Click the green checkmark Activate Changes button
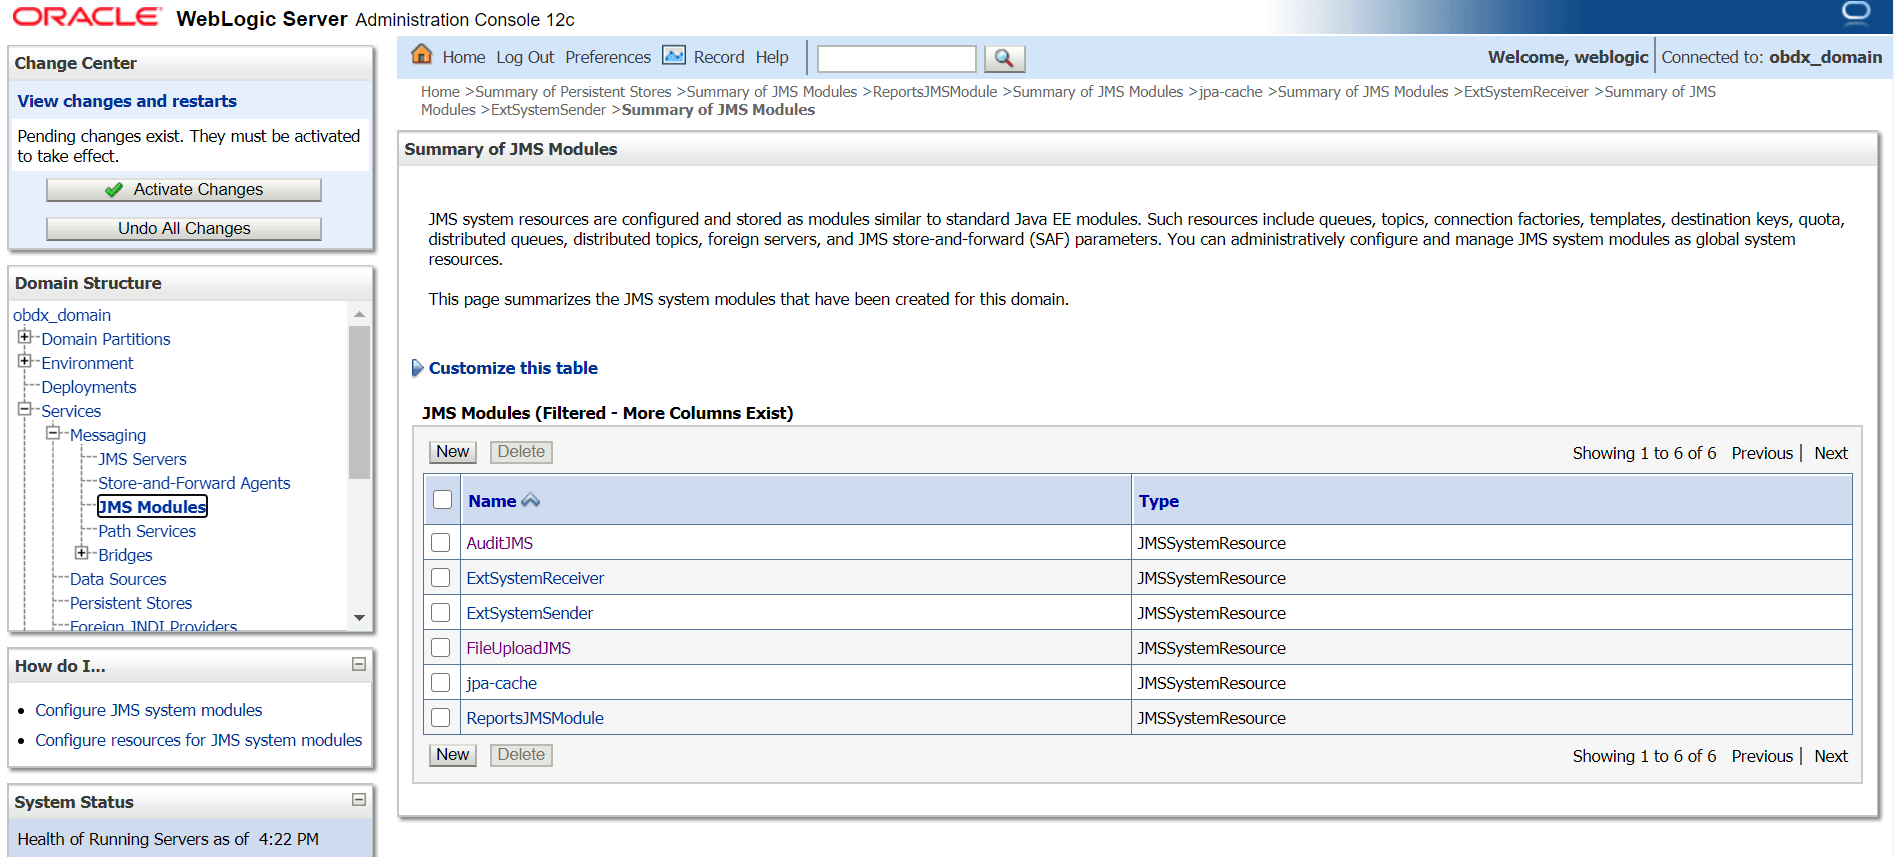 click(x=184, y=190)
